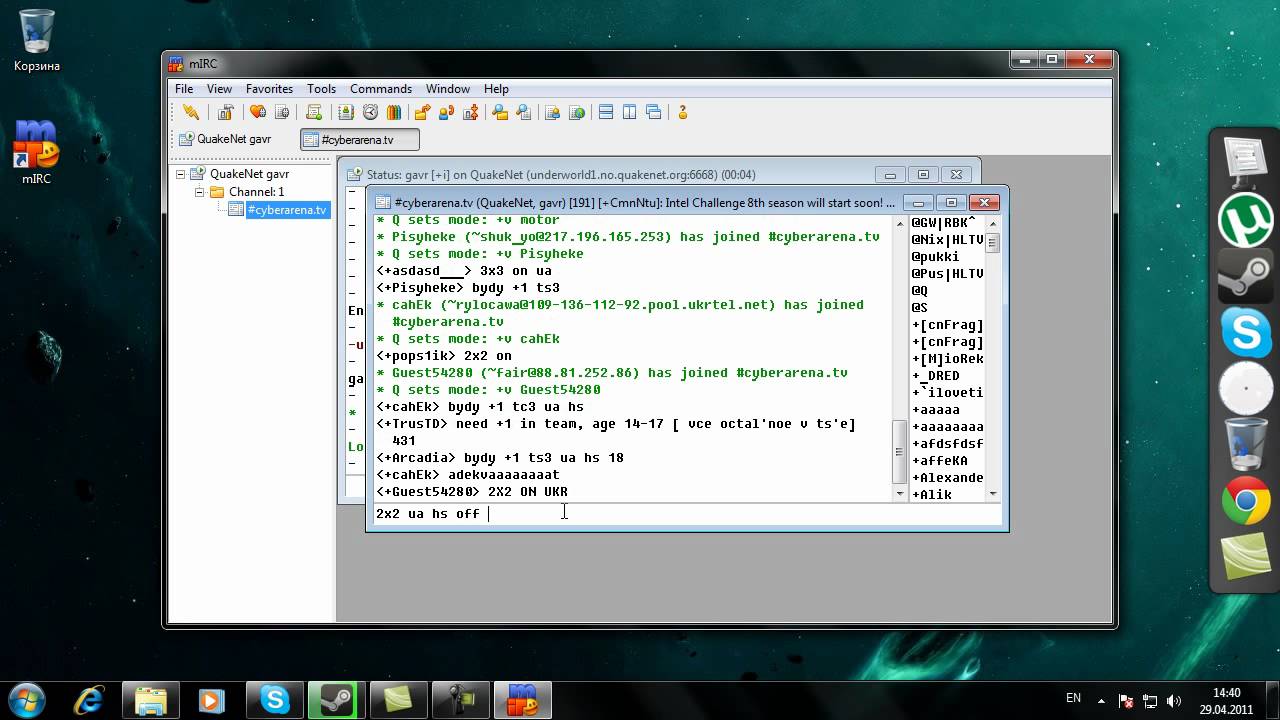The image size is (1280, 720).
Task: Open the Favorites heart toolbar icon
Action: (x=257, y=113)
